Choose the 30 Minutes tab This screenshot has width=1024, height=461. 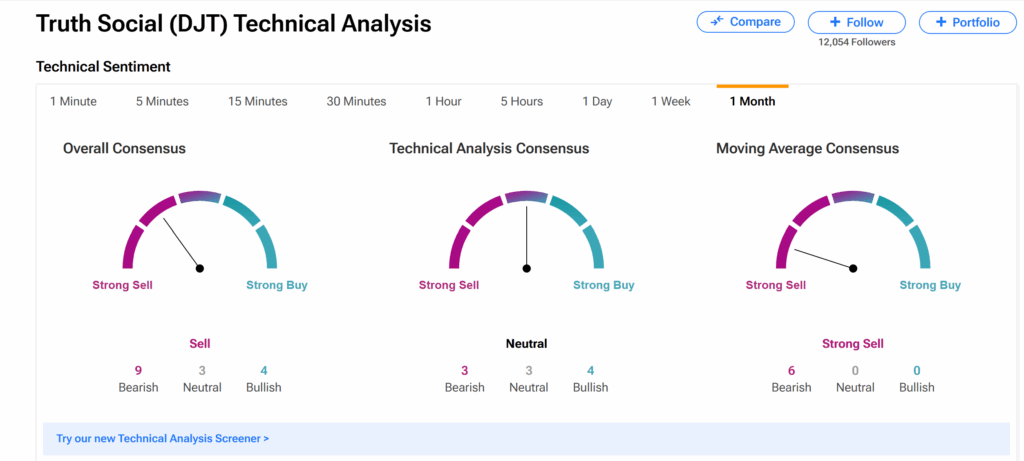click(356, 101)
